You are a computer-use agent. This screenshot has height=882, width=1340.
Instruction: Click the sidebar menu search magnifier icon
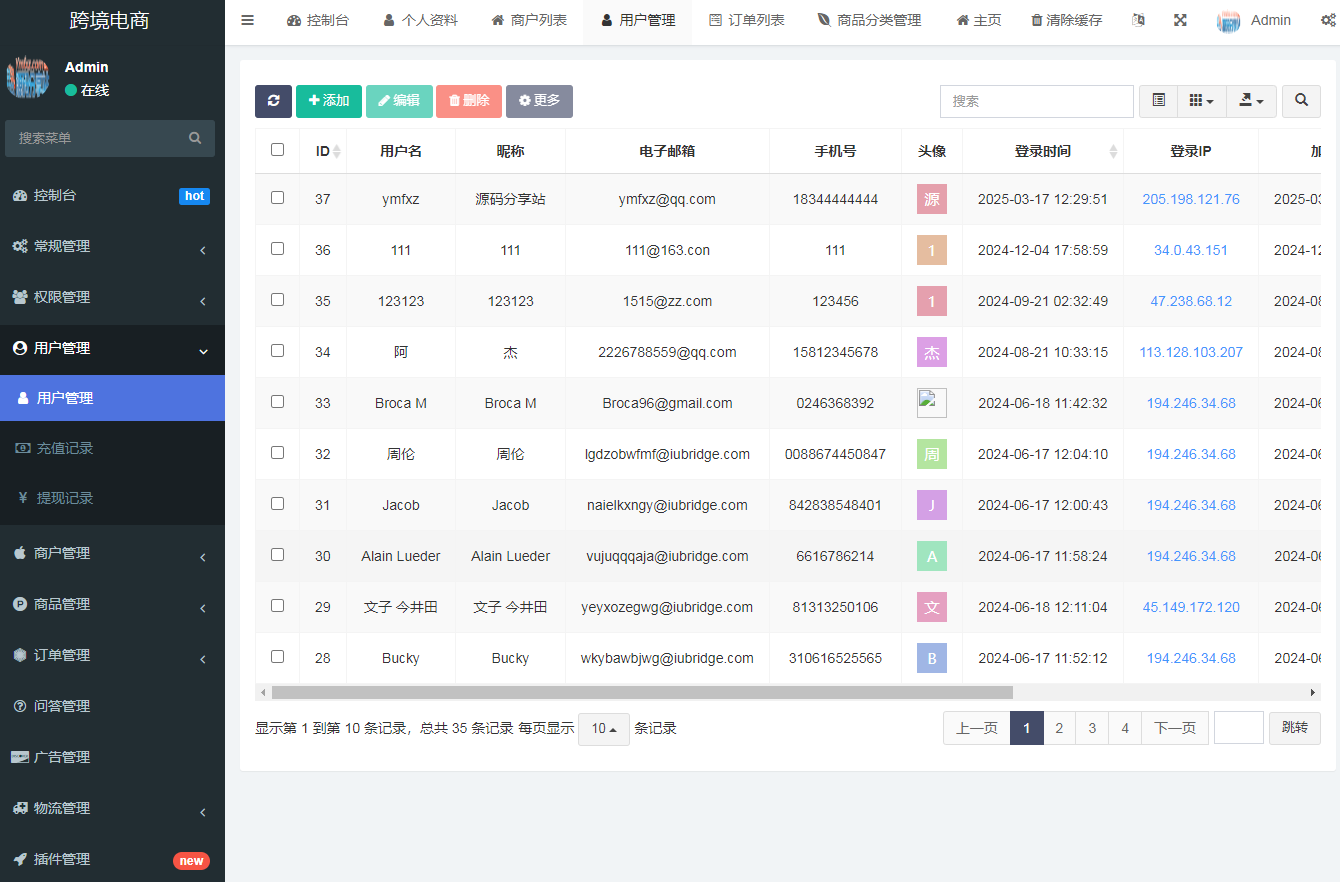pyautogui.click(x=195, y=138)
